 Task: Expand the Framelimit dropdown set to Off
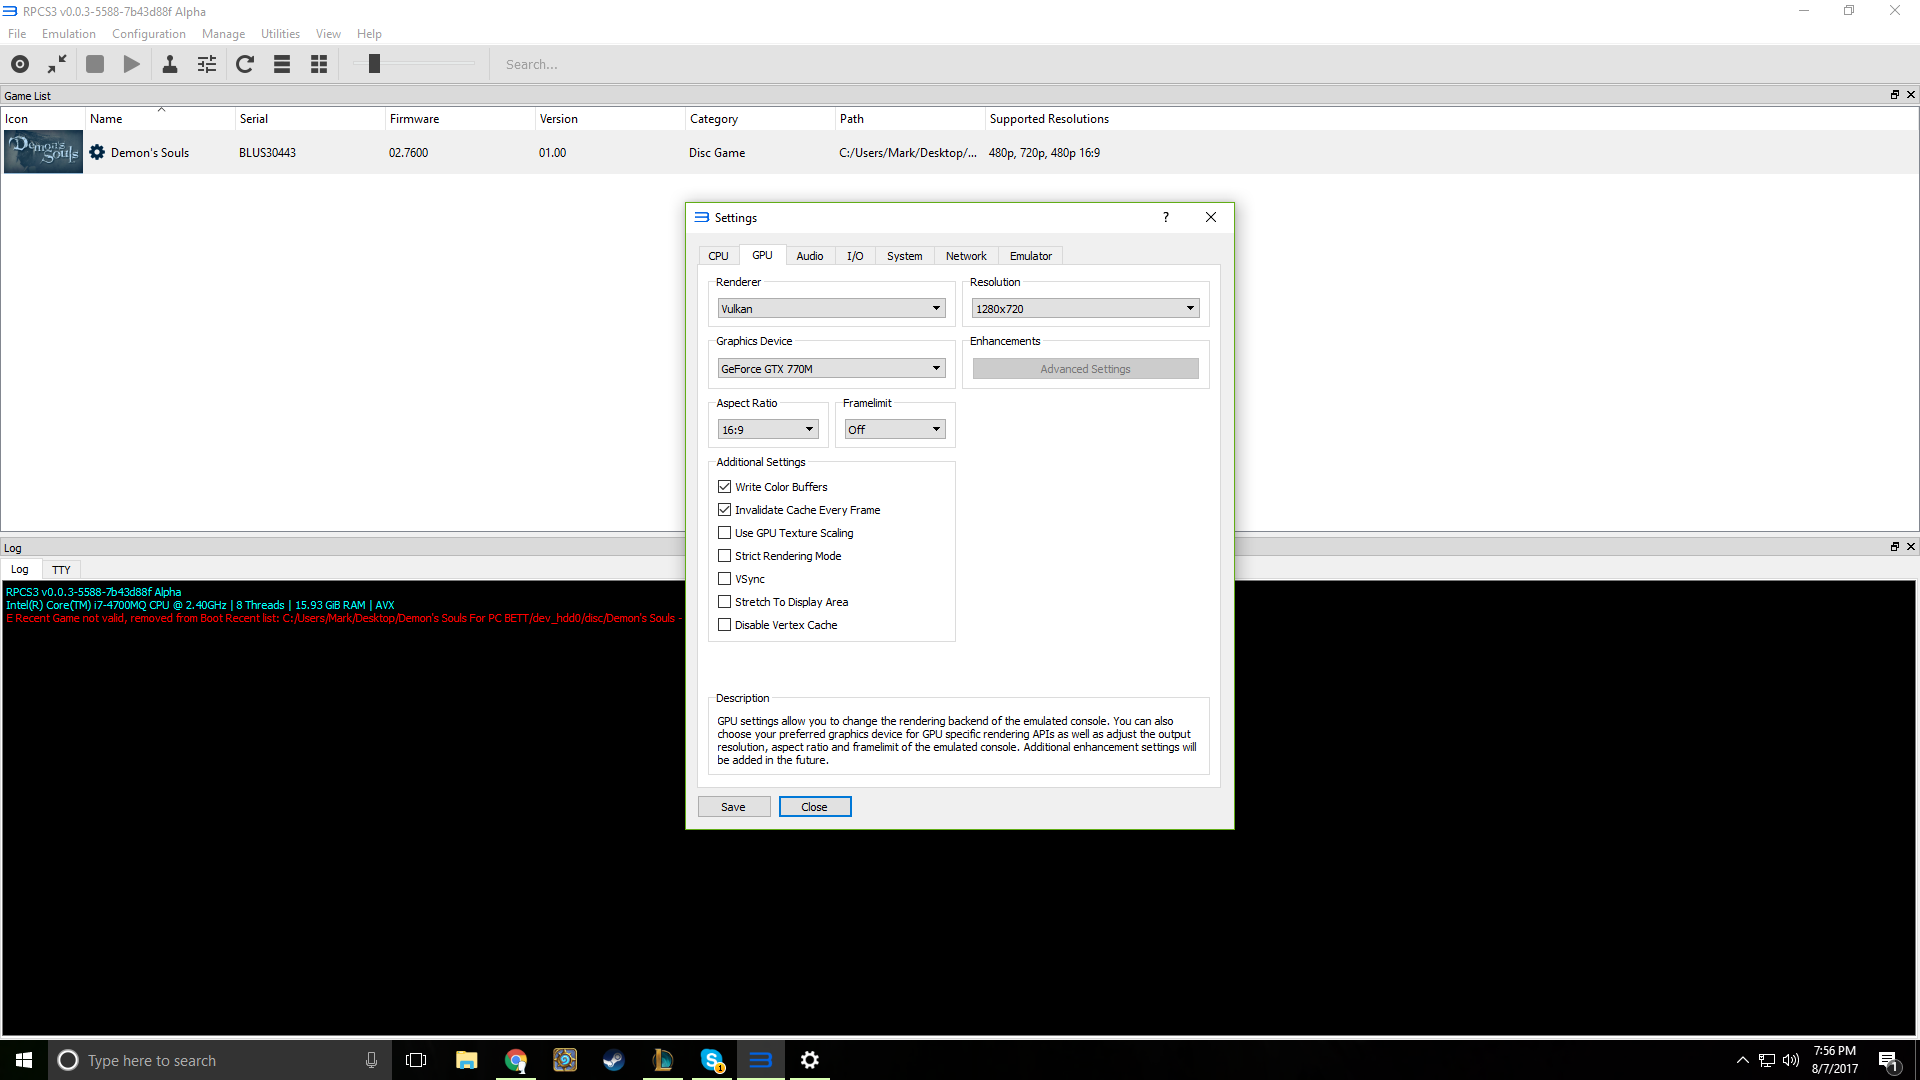coord(895,429)
